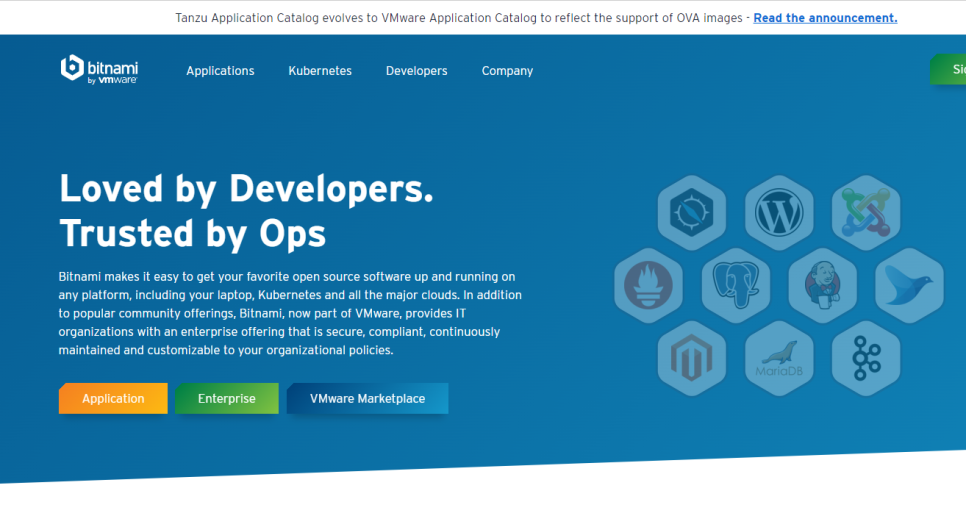This screenshot has width=966, height=513.
Task: Open the Developers menu
Action: point(416,71)
